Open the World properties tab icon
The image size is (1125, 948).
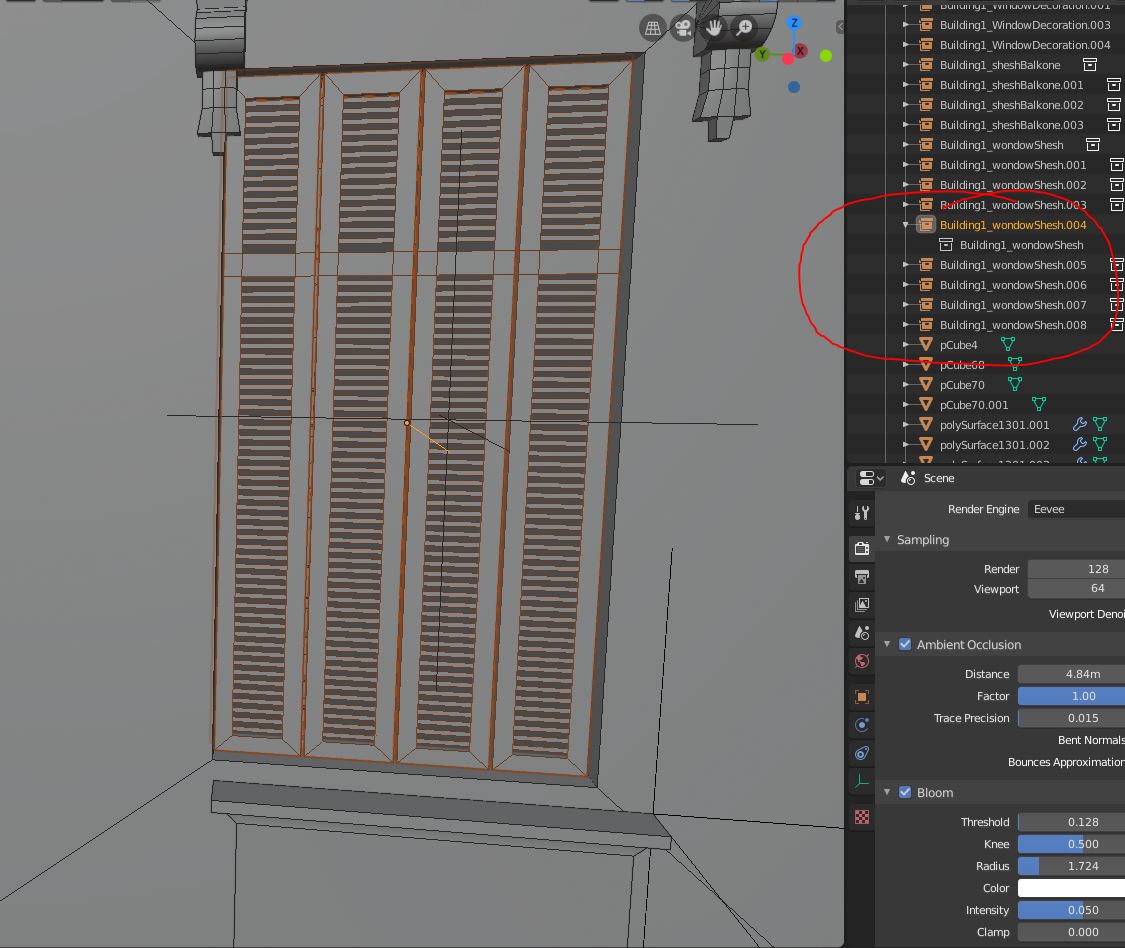(862, 661)
